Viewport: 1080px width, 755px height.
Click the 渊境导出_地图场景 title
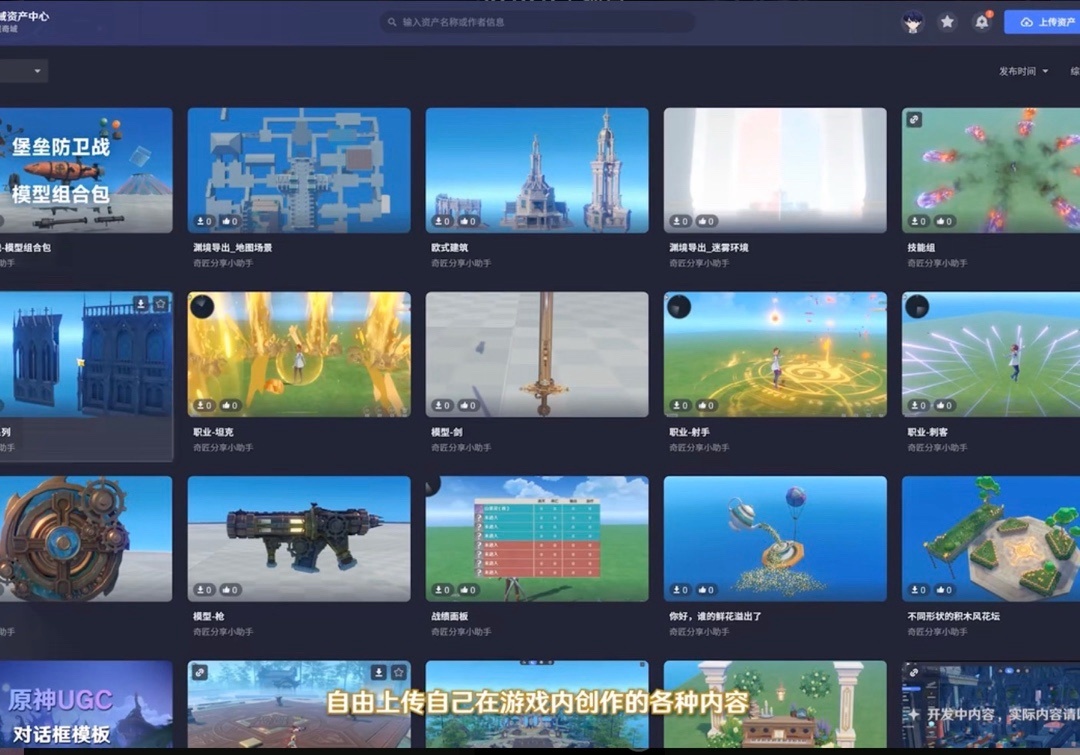[233, 248]
